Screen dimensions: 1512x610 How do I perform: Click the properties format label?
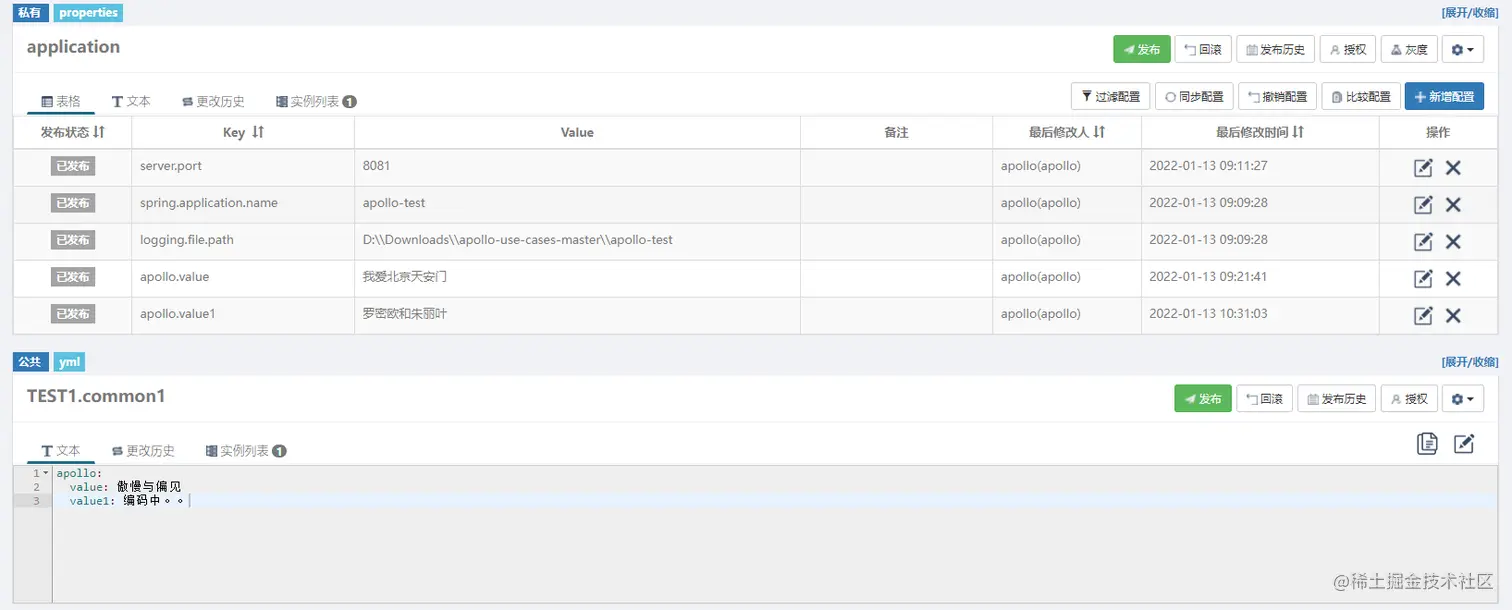(88, 13)
